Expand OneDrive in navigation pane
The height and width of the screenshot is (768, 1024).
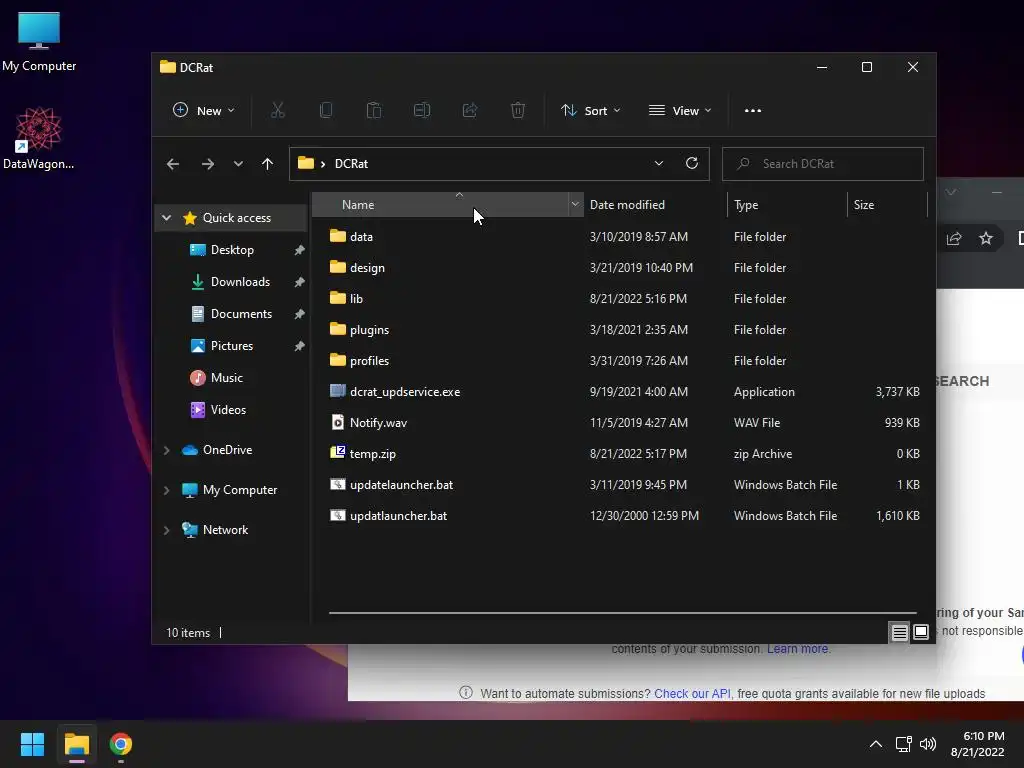pos(167,450)
